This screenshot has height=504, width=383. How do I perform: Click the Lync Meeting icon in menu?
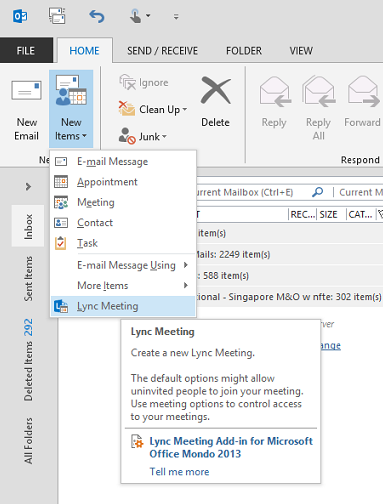(61, 306)
